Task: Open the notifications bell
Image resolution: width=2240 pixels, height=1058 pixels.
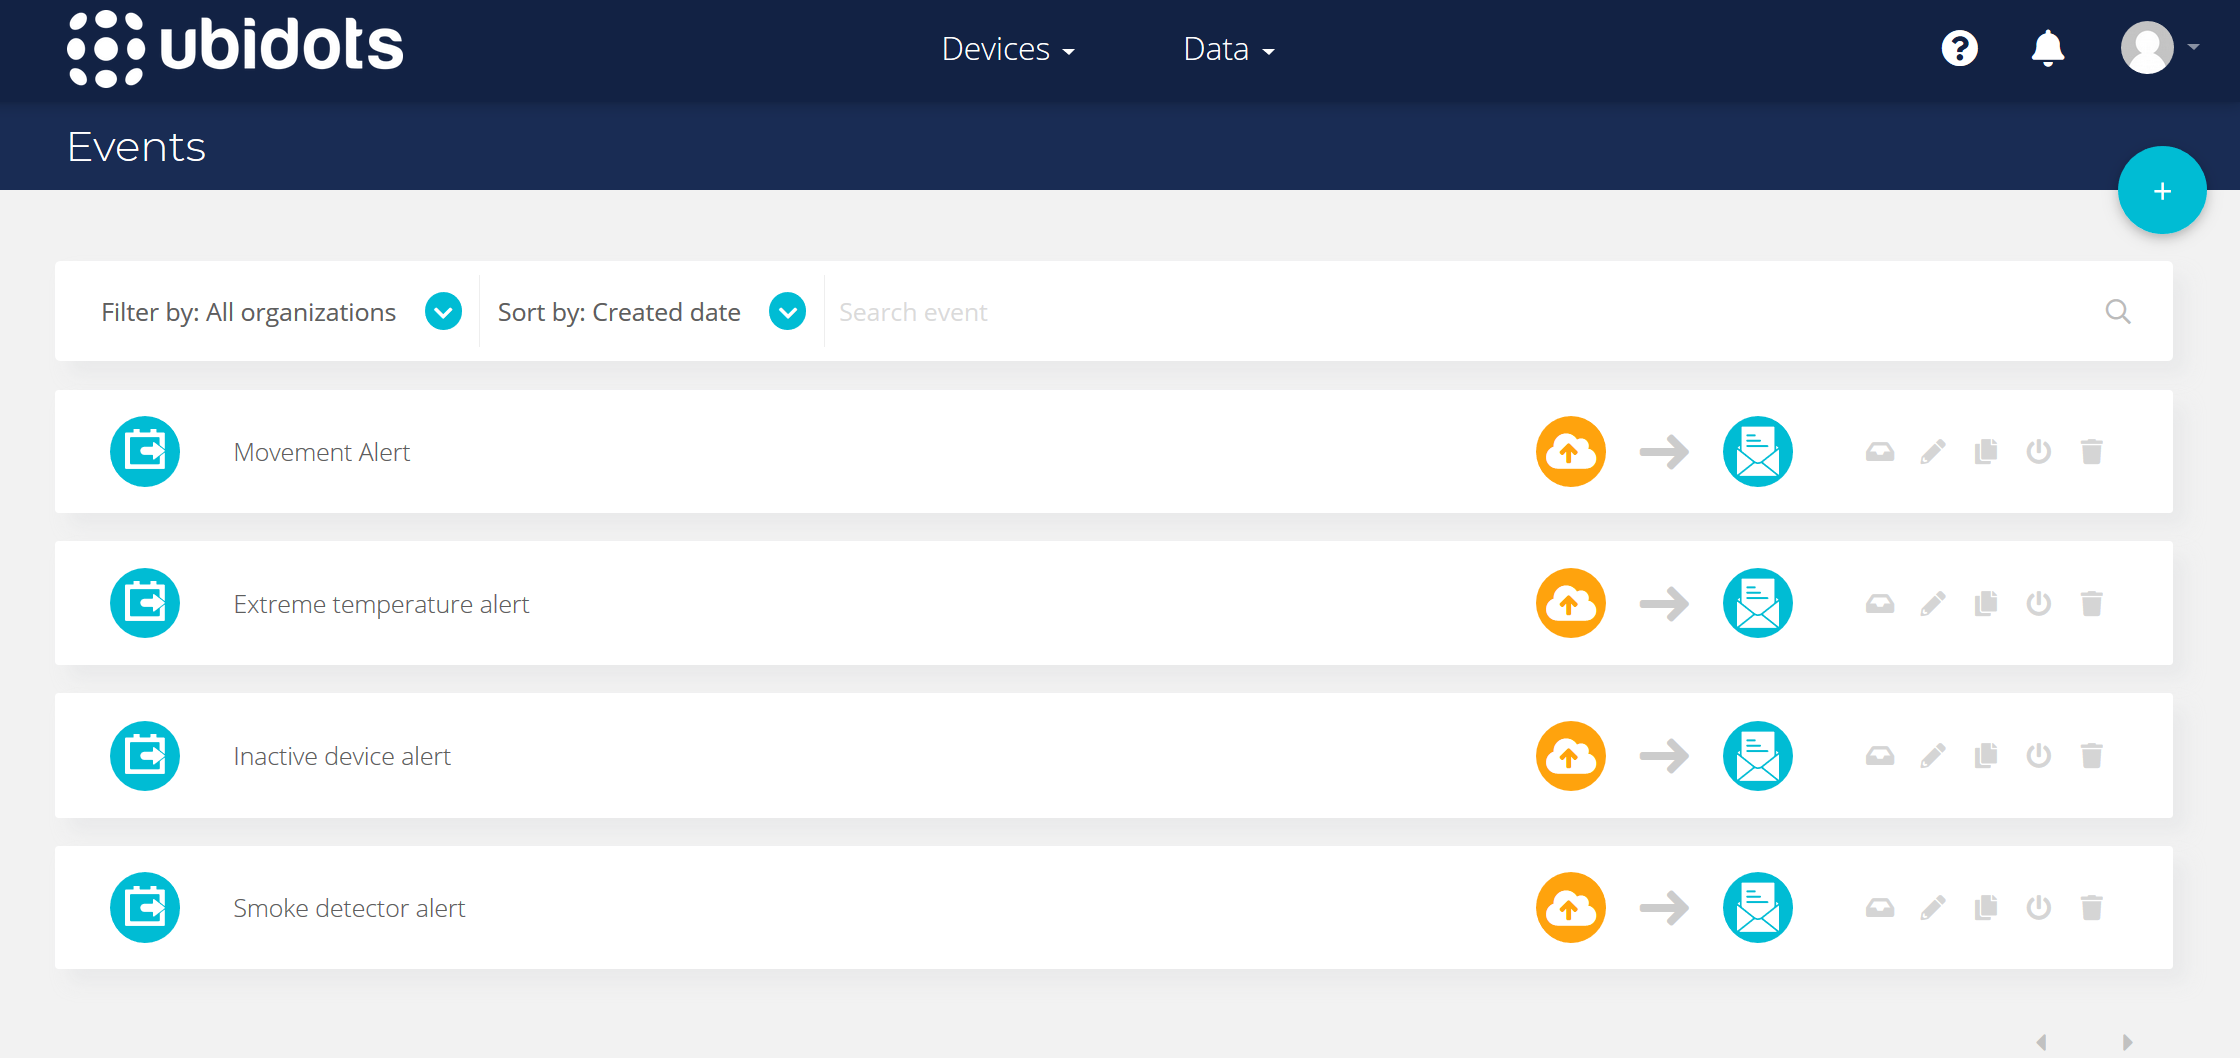Action: [2048, 48]
